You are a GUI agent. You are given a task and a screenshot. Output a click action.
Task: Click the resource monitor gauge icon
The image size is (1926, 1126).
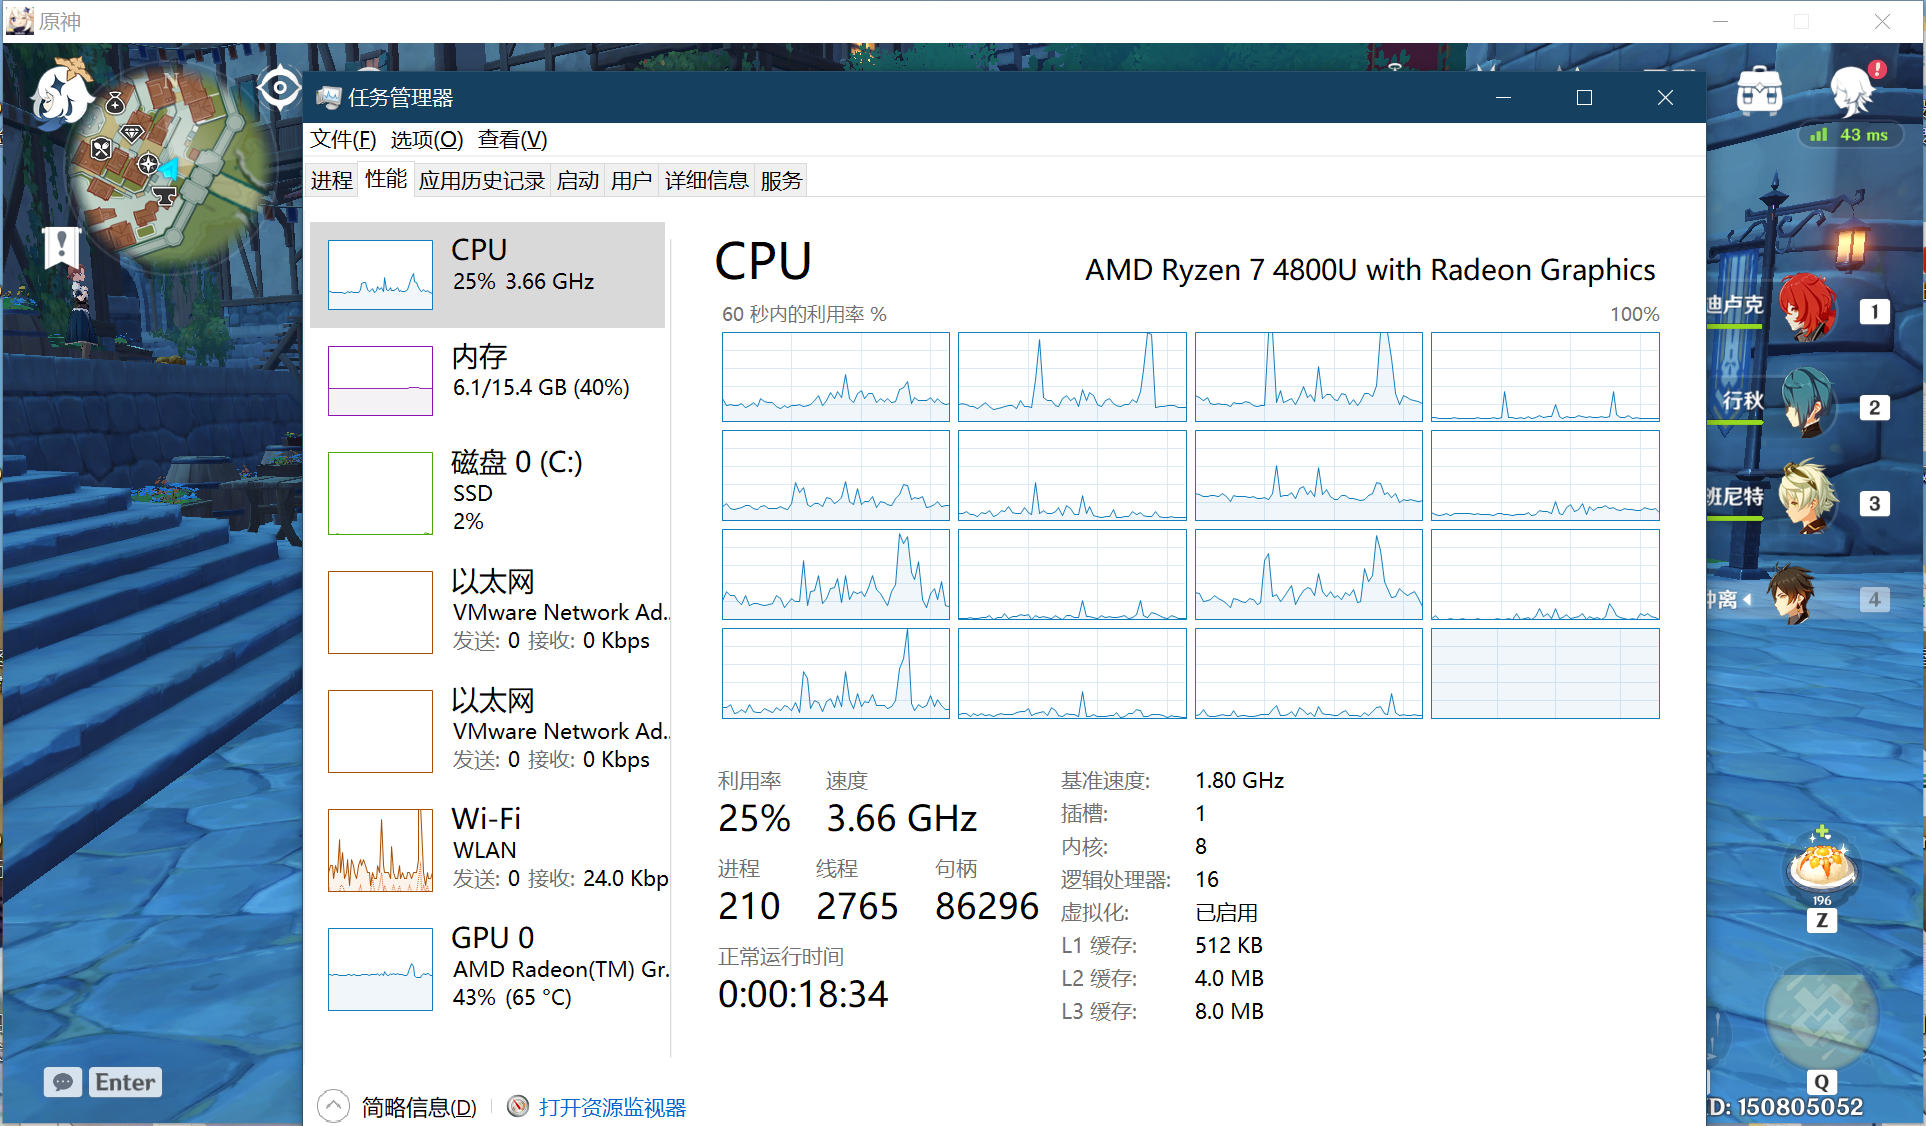click(518, 1106)
